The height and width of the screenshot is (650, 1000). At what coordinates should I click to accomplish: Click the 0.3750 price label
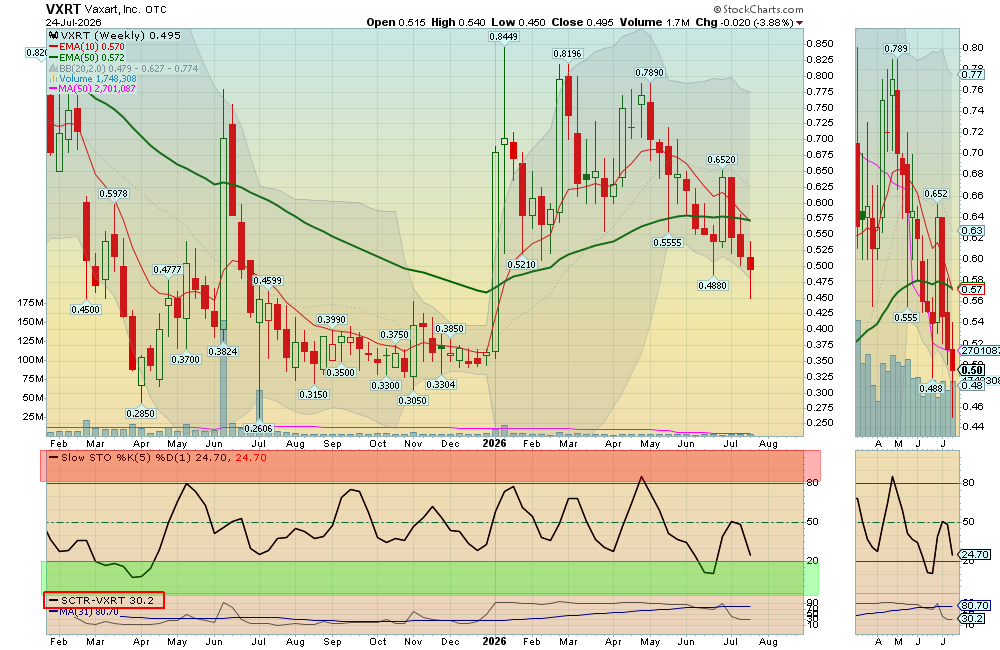[x=394, y=334]
